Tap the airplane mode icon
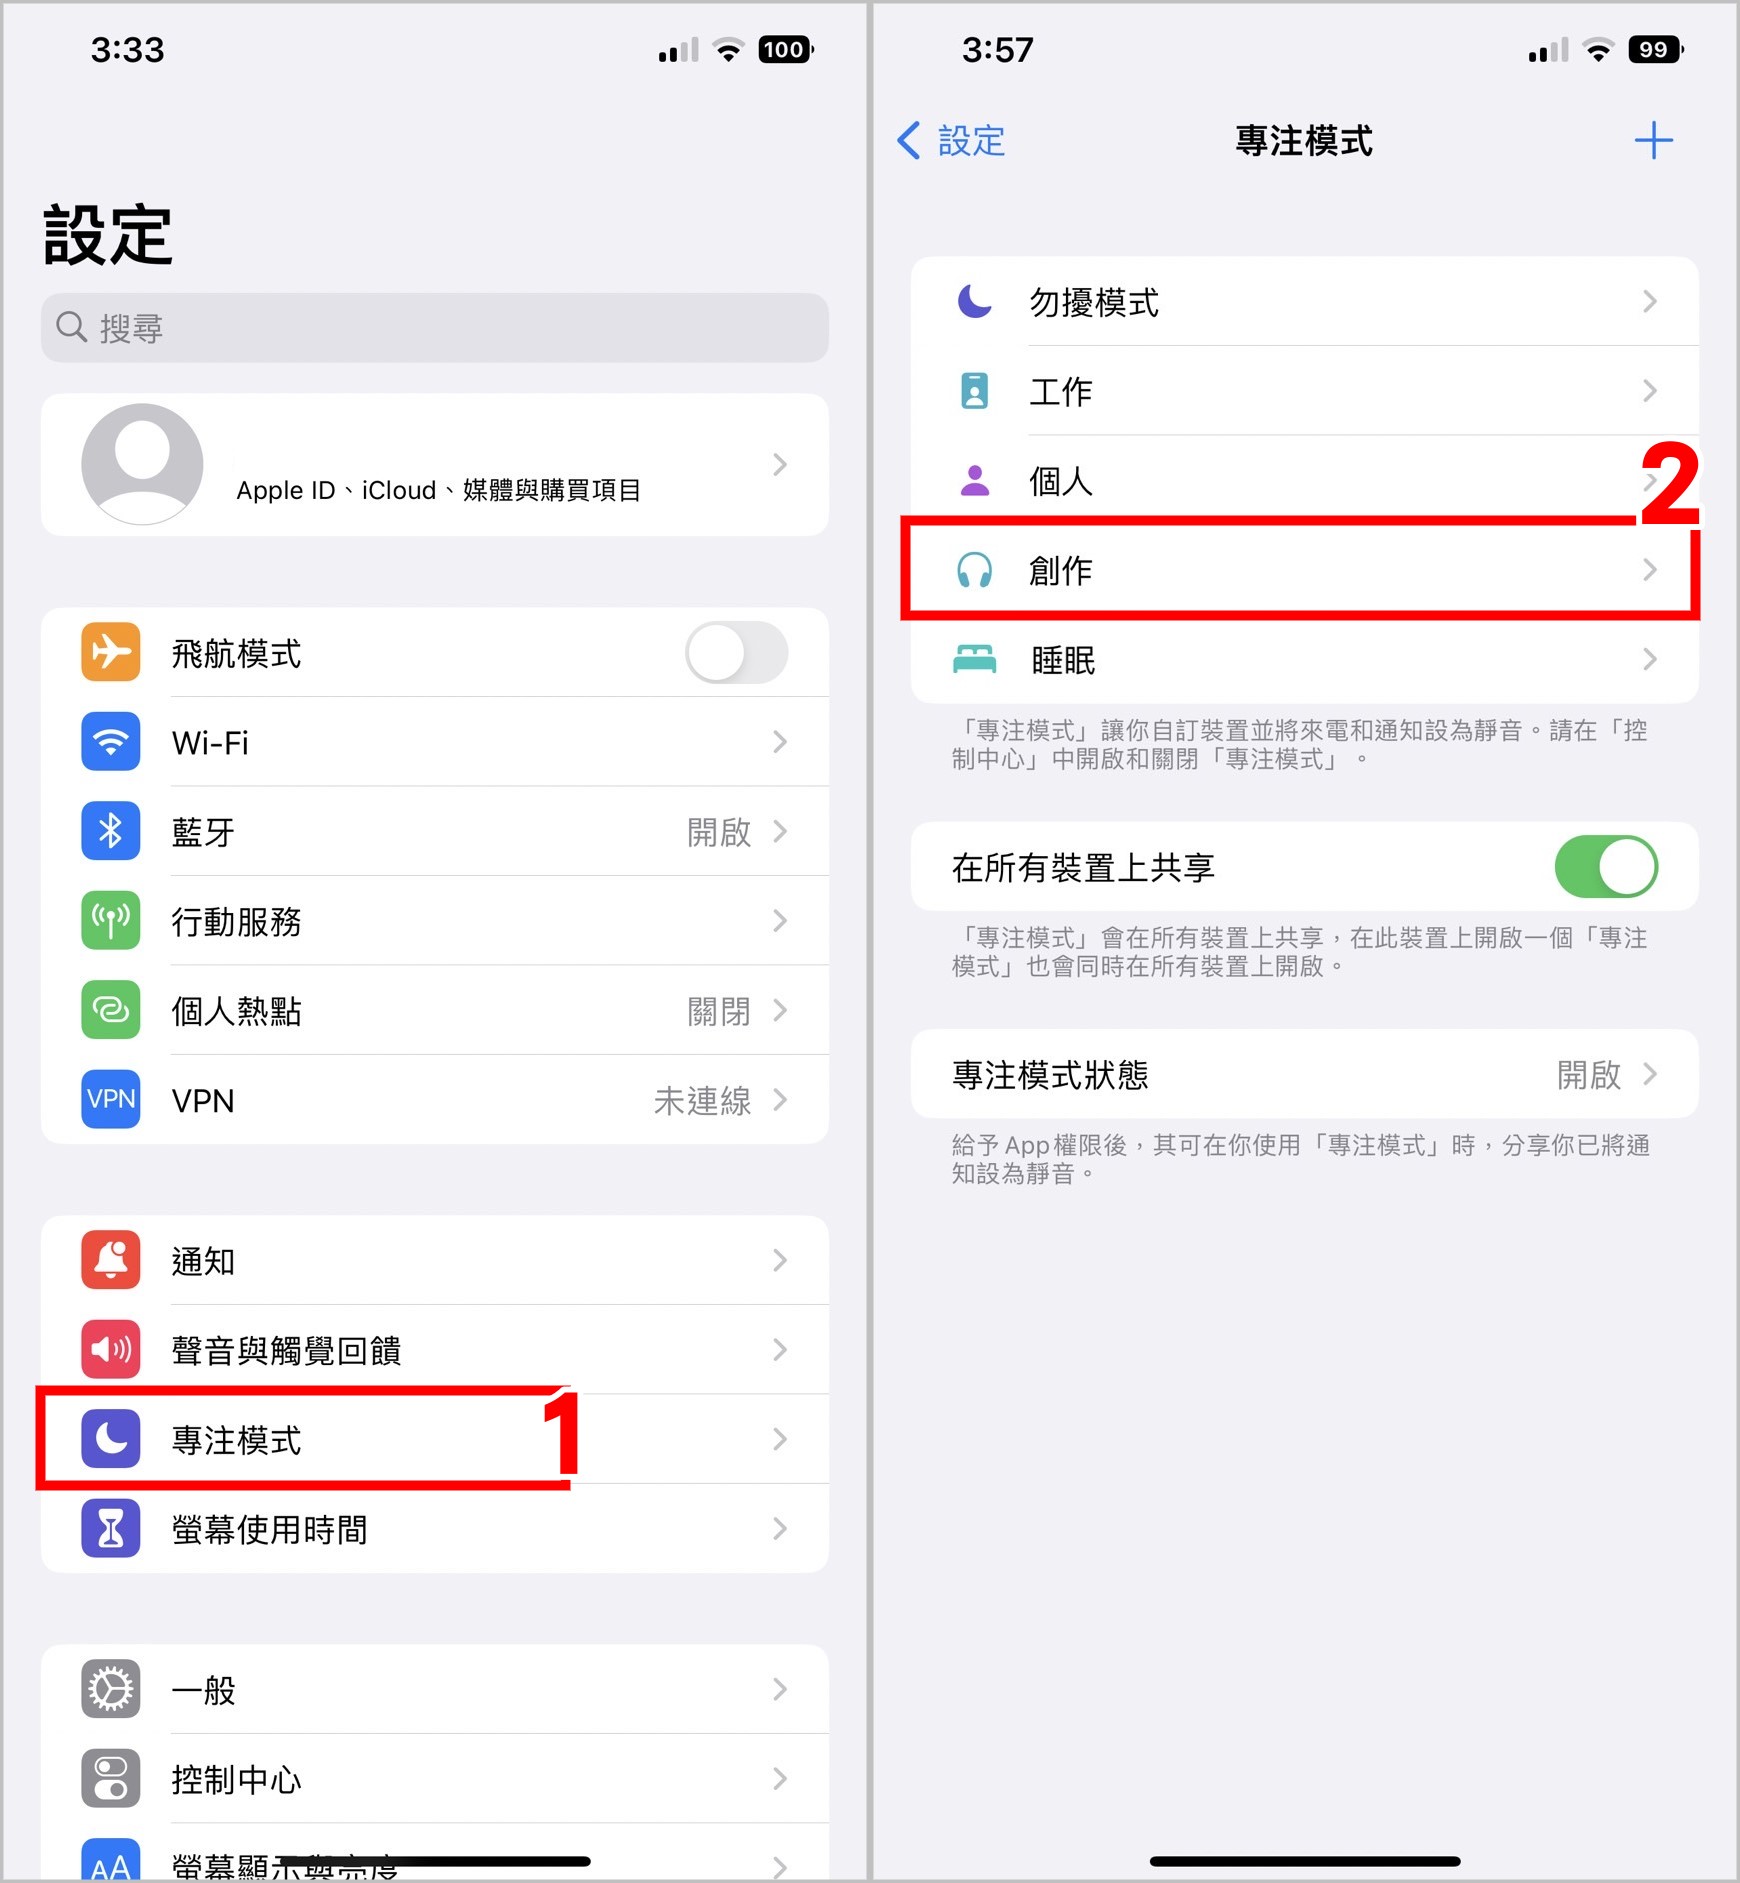The image size is (1740, 1883). (111, 652)
